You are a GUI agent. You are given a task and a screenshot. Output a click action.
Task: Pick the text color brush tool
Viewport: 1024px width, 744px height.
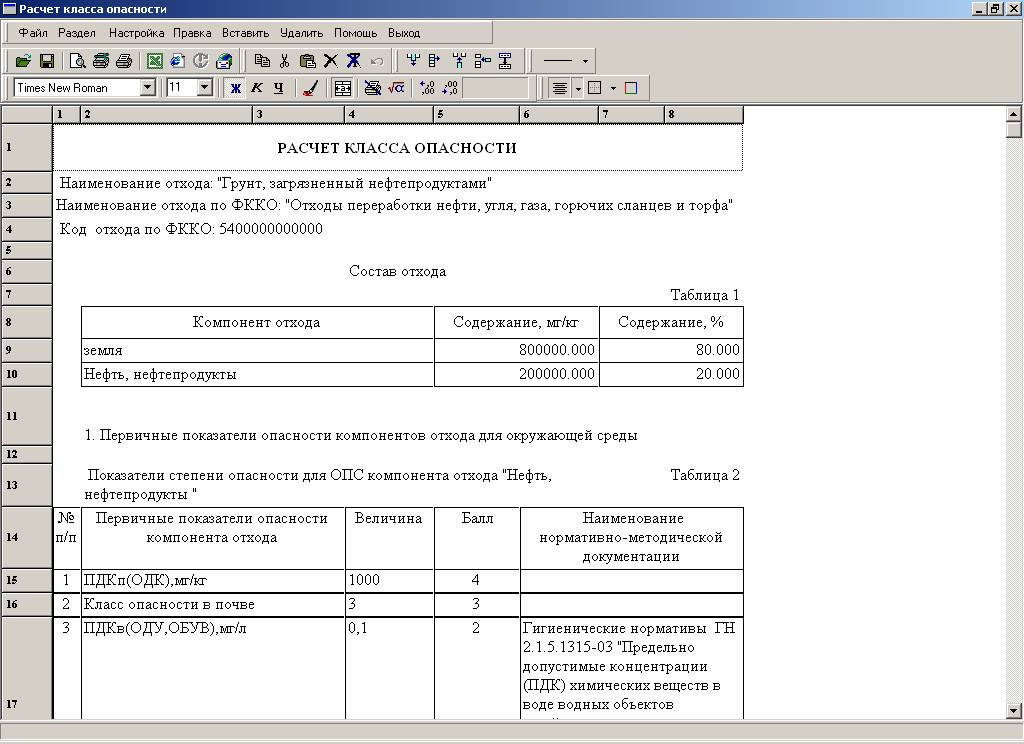click(x=310, y=88)
